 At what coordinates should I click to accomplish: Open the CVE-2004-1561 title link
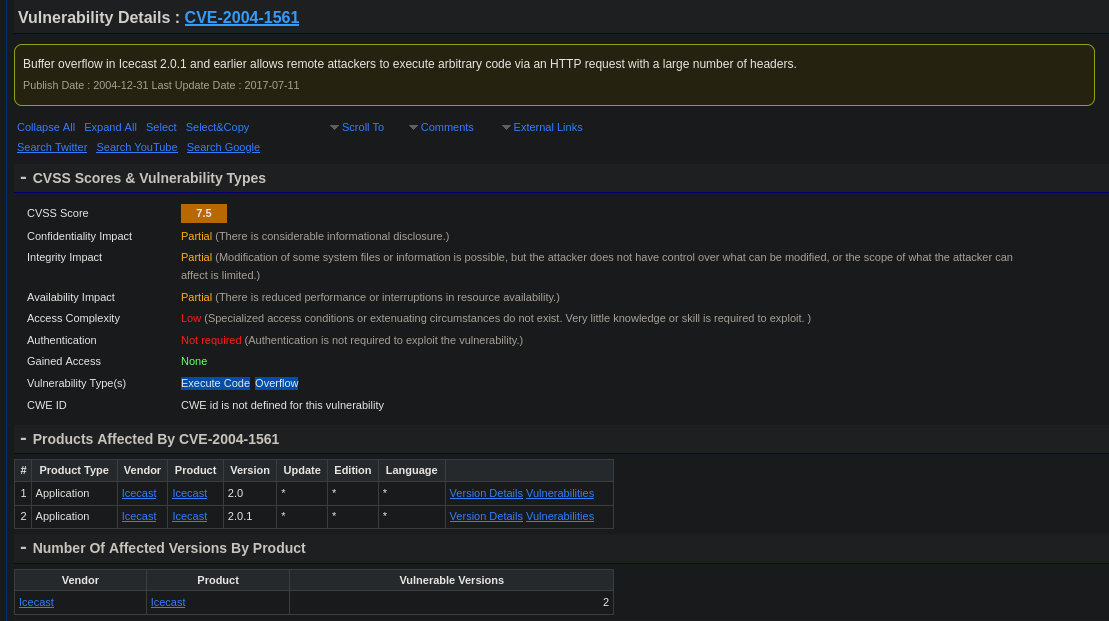[x=242, y=18]
